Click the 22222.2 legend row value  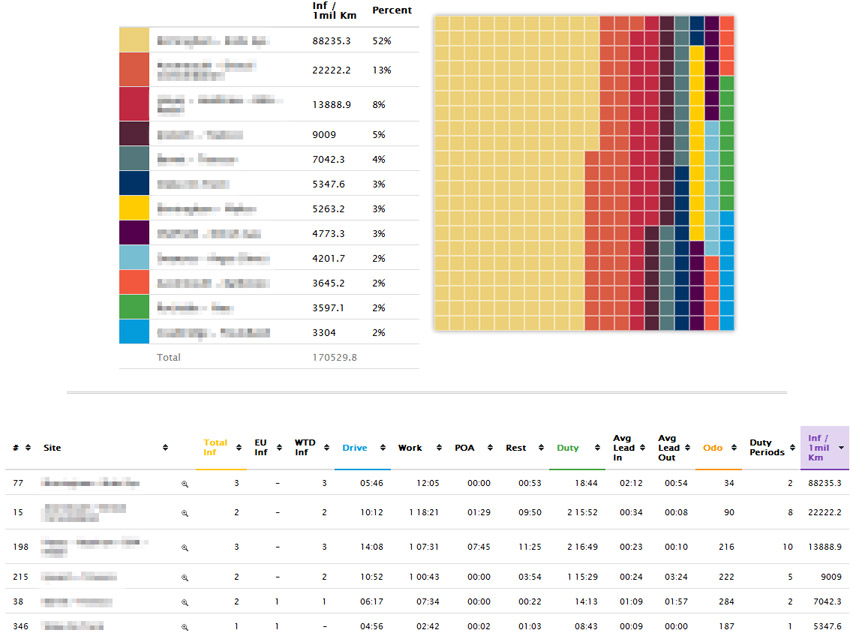332,70
